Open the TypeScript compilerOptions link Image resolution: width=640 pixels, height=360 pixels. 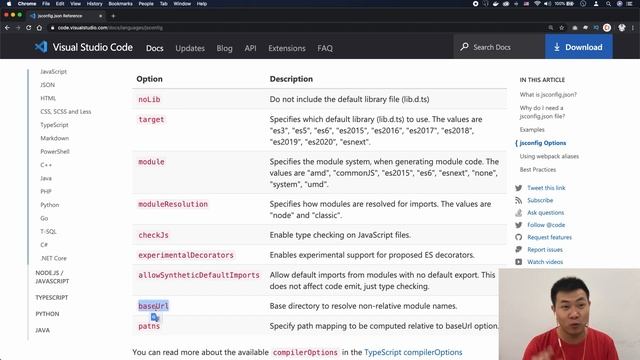click(x=413, y=352)
